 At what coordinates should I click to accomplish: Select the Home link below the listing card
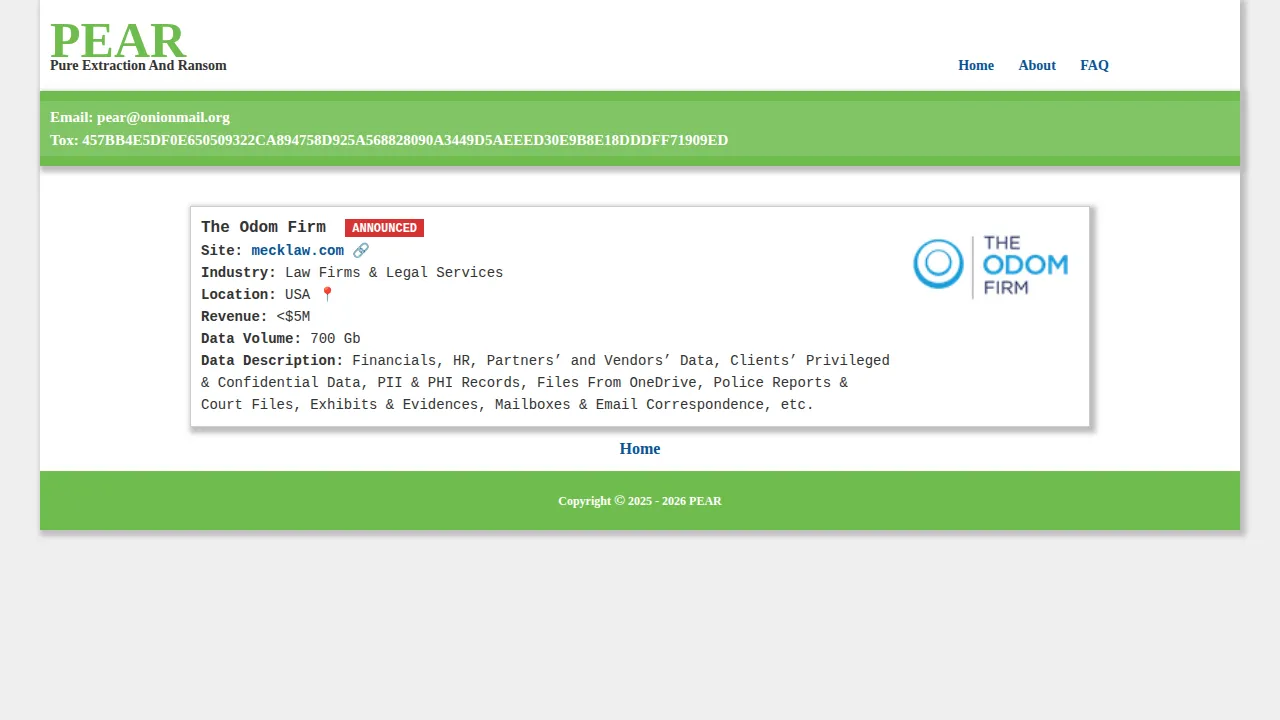click(639, 449)
